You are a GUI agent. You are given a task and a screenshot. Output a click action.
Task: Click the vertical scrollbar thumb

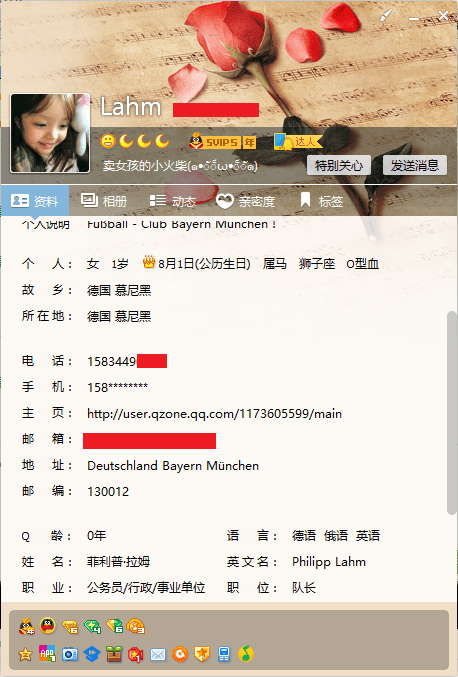(452, 412)
